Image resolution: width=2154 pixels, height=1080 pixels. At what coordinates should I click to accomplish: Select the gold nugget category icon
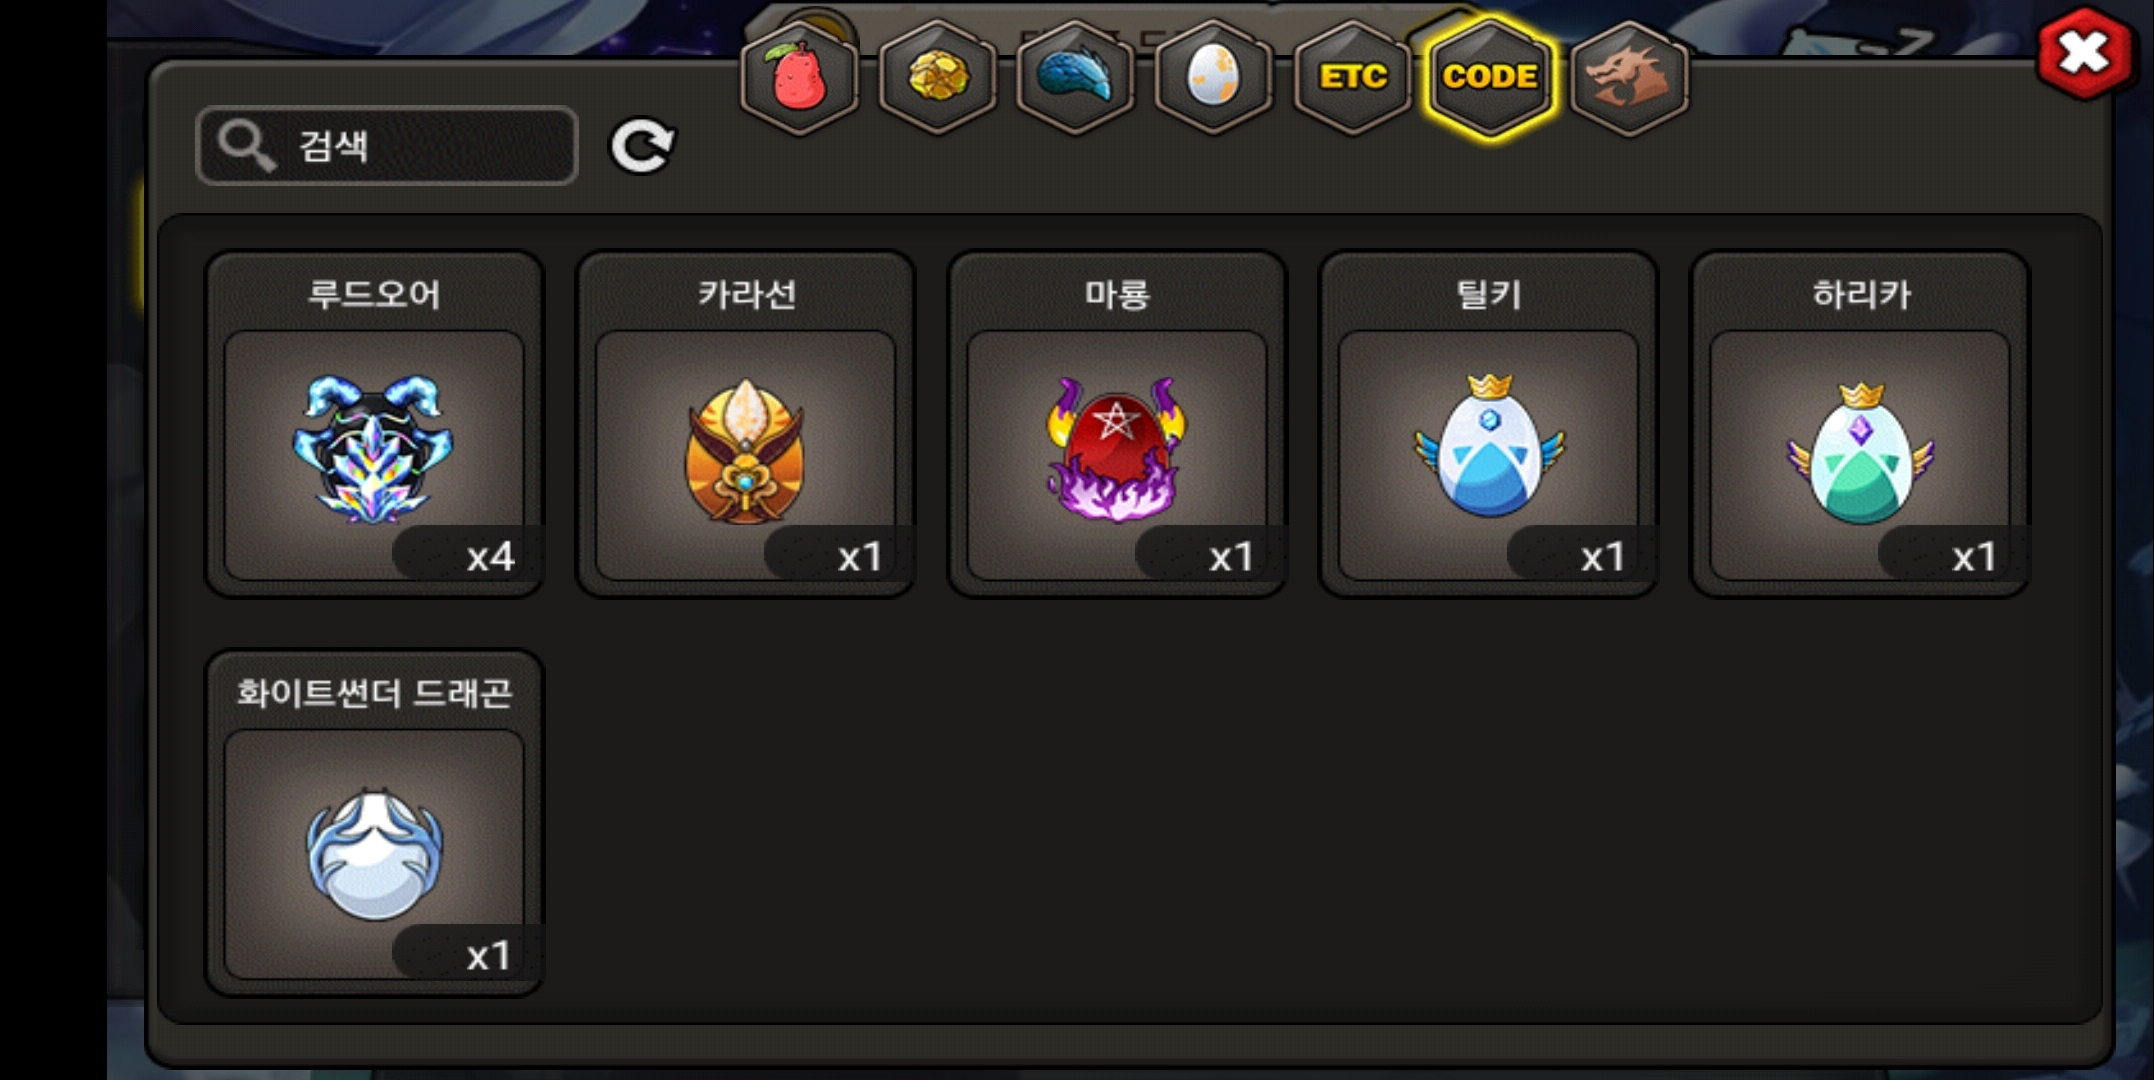click(937, 77)
